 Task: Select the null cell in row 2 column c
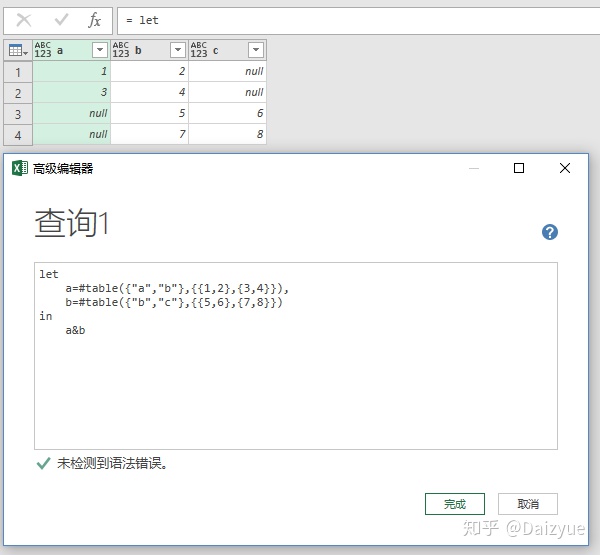pos(228,92)
